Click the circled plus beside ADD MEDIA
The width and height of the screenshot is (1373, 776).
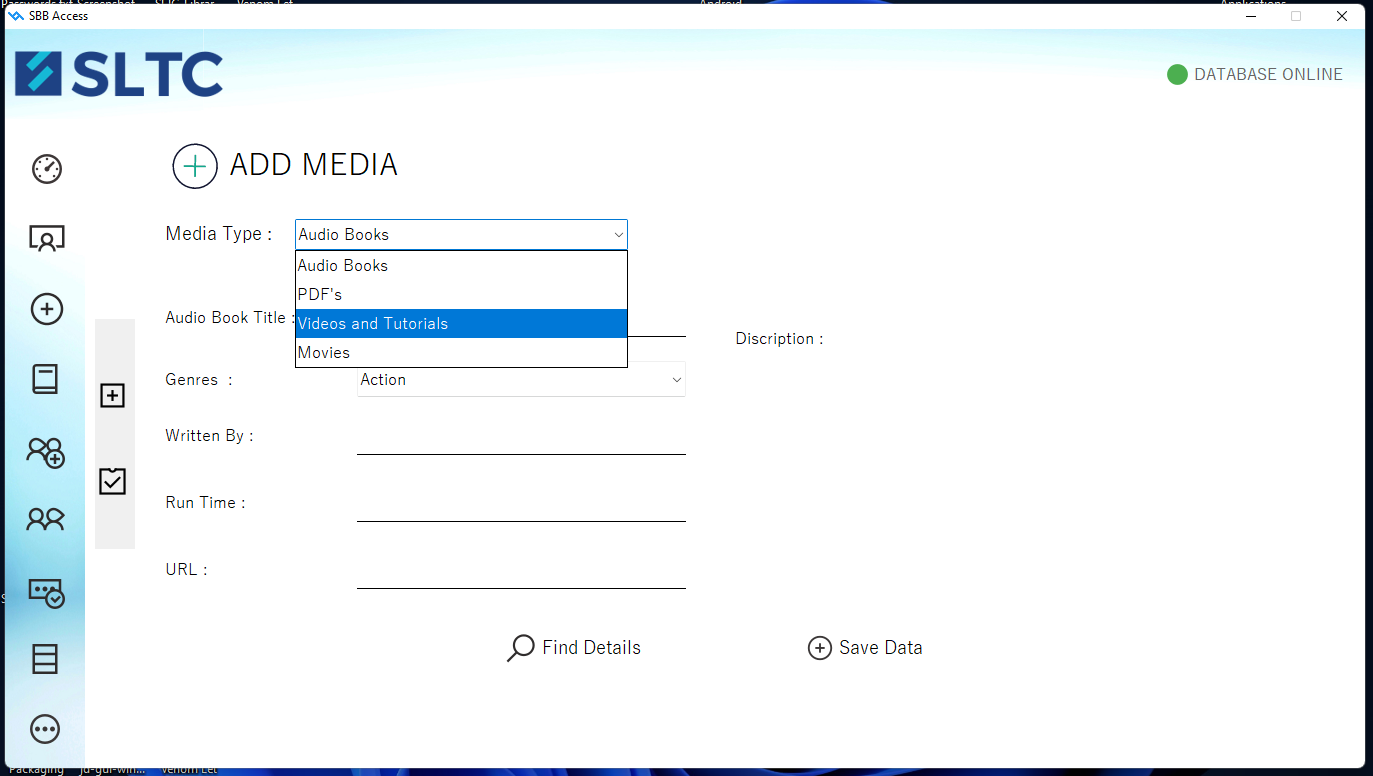(195, 166)
